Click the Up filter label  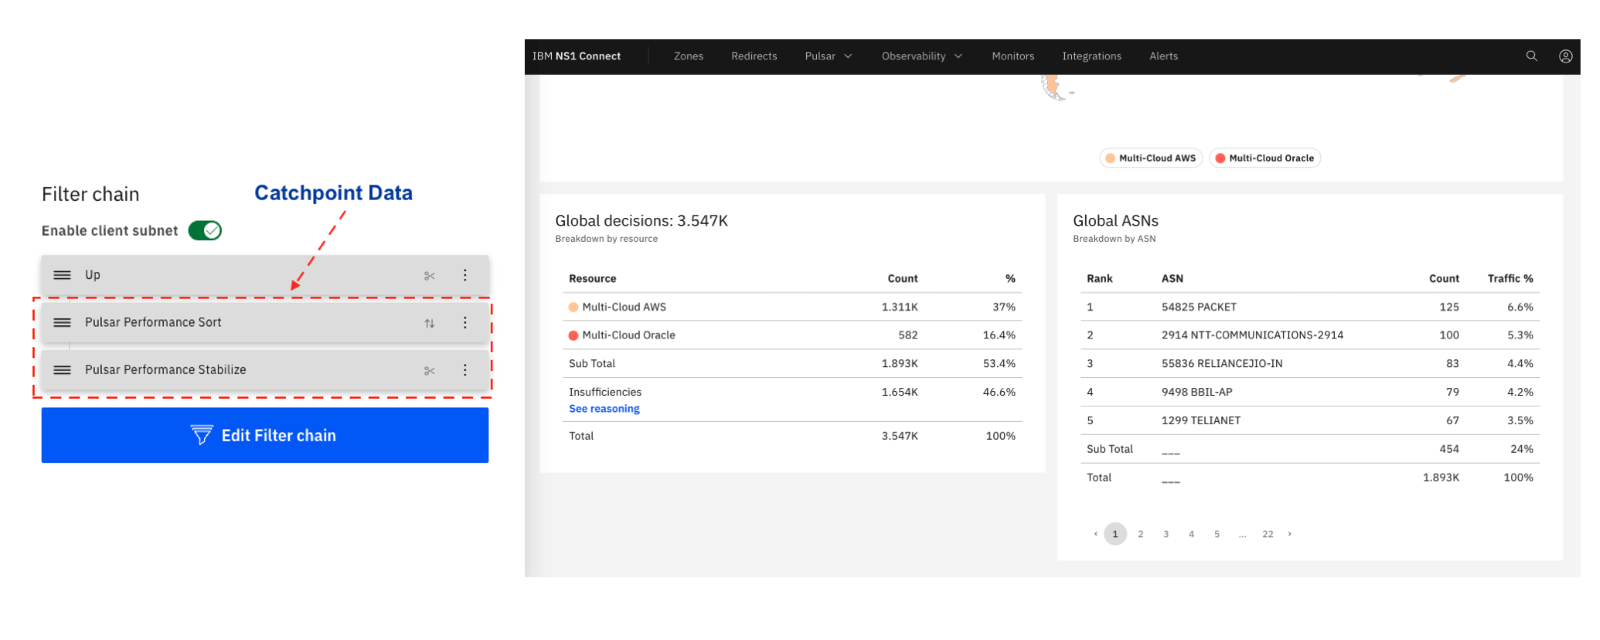tap(92, 275)
